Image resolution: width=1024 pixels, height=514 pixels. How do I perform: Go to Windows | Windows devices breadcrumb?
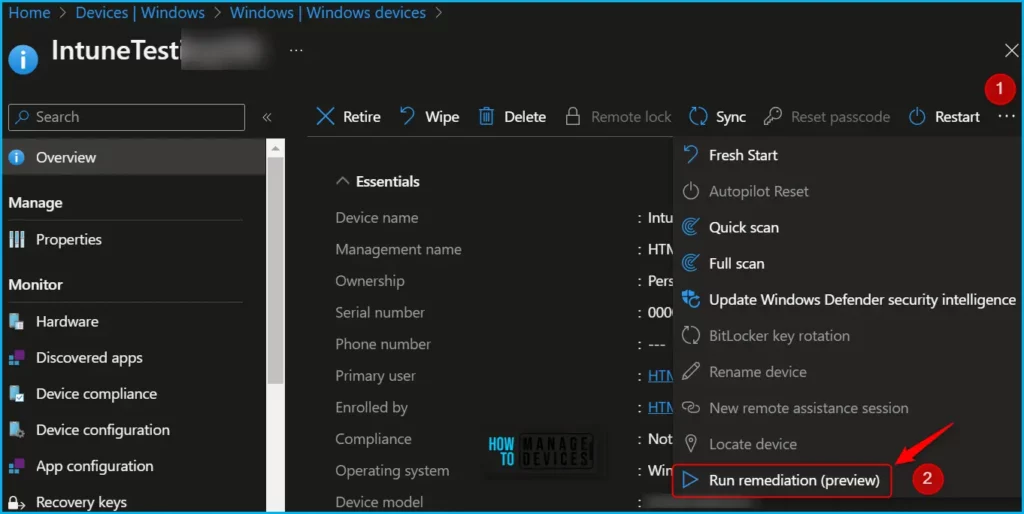(x=328, y=12)
